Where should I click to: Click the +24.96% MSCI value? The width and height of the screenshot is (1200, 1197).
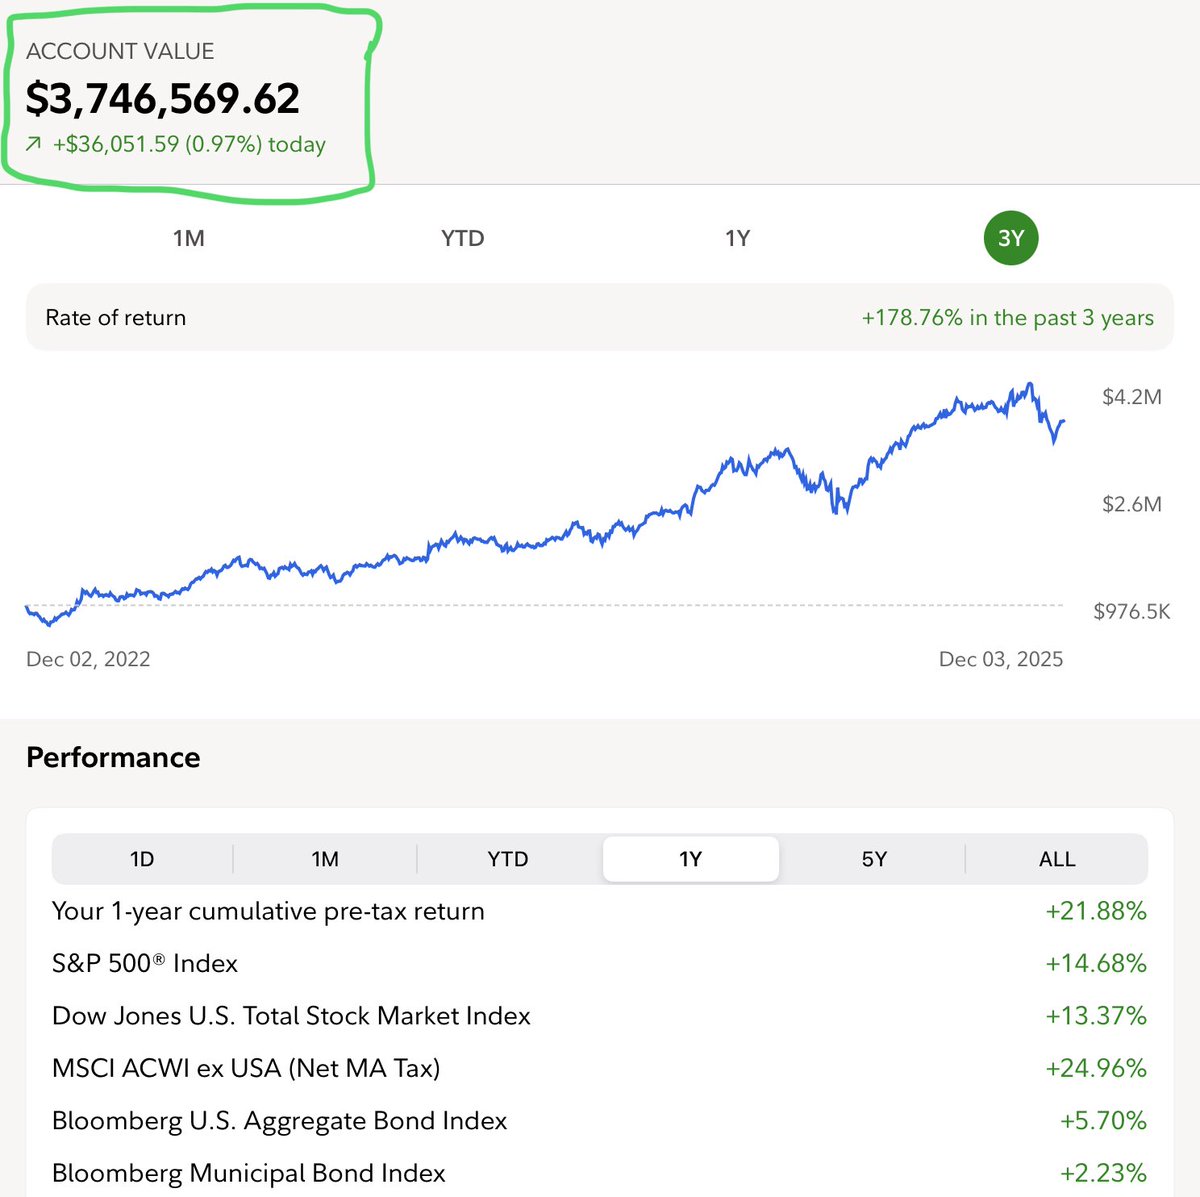pyautogui.click(x=1096, y=1068)
